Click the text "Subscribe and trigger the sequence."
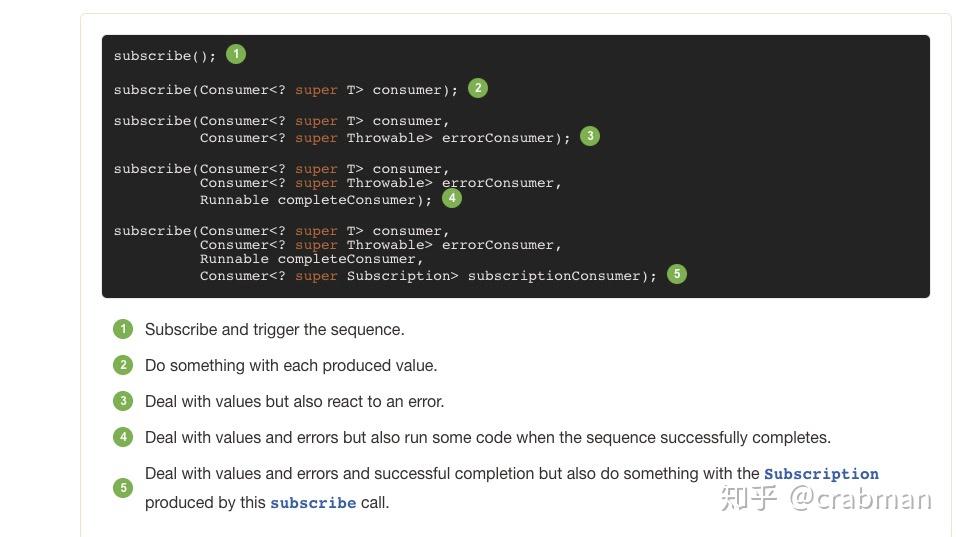956x537 pixels. pyautogui.click(x=274, y=330)
